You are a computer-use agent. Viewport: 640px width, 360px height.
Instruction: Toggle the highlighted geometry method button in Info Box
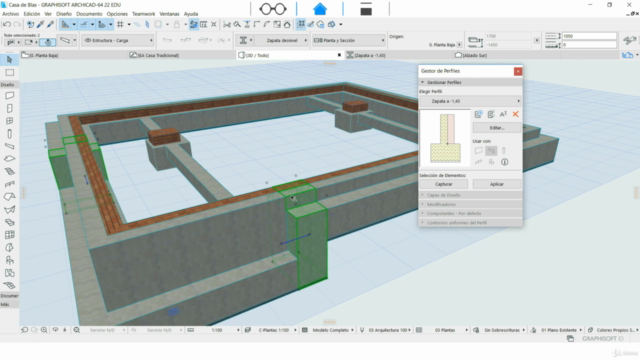48,42
